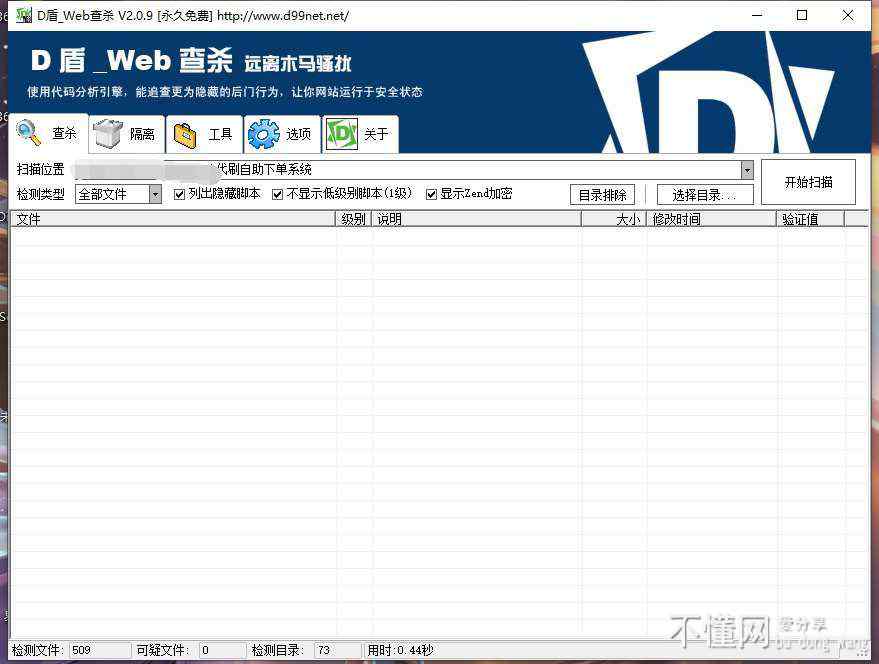Sort by the 大小 column header

614,219
